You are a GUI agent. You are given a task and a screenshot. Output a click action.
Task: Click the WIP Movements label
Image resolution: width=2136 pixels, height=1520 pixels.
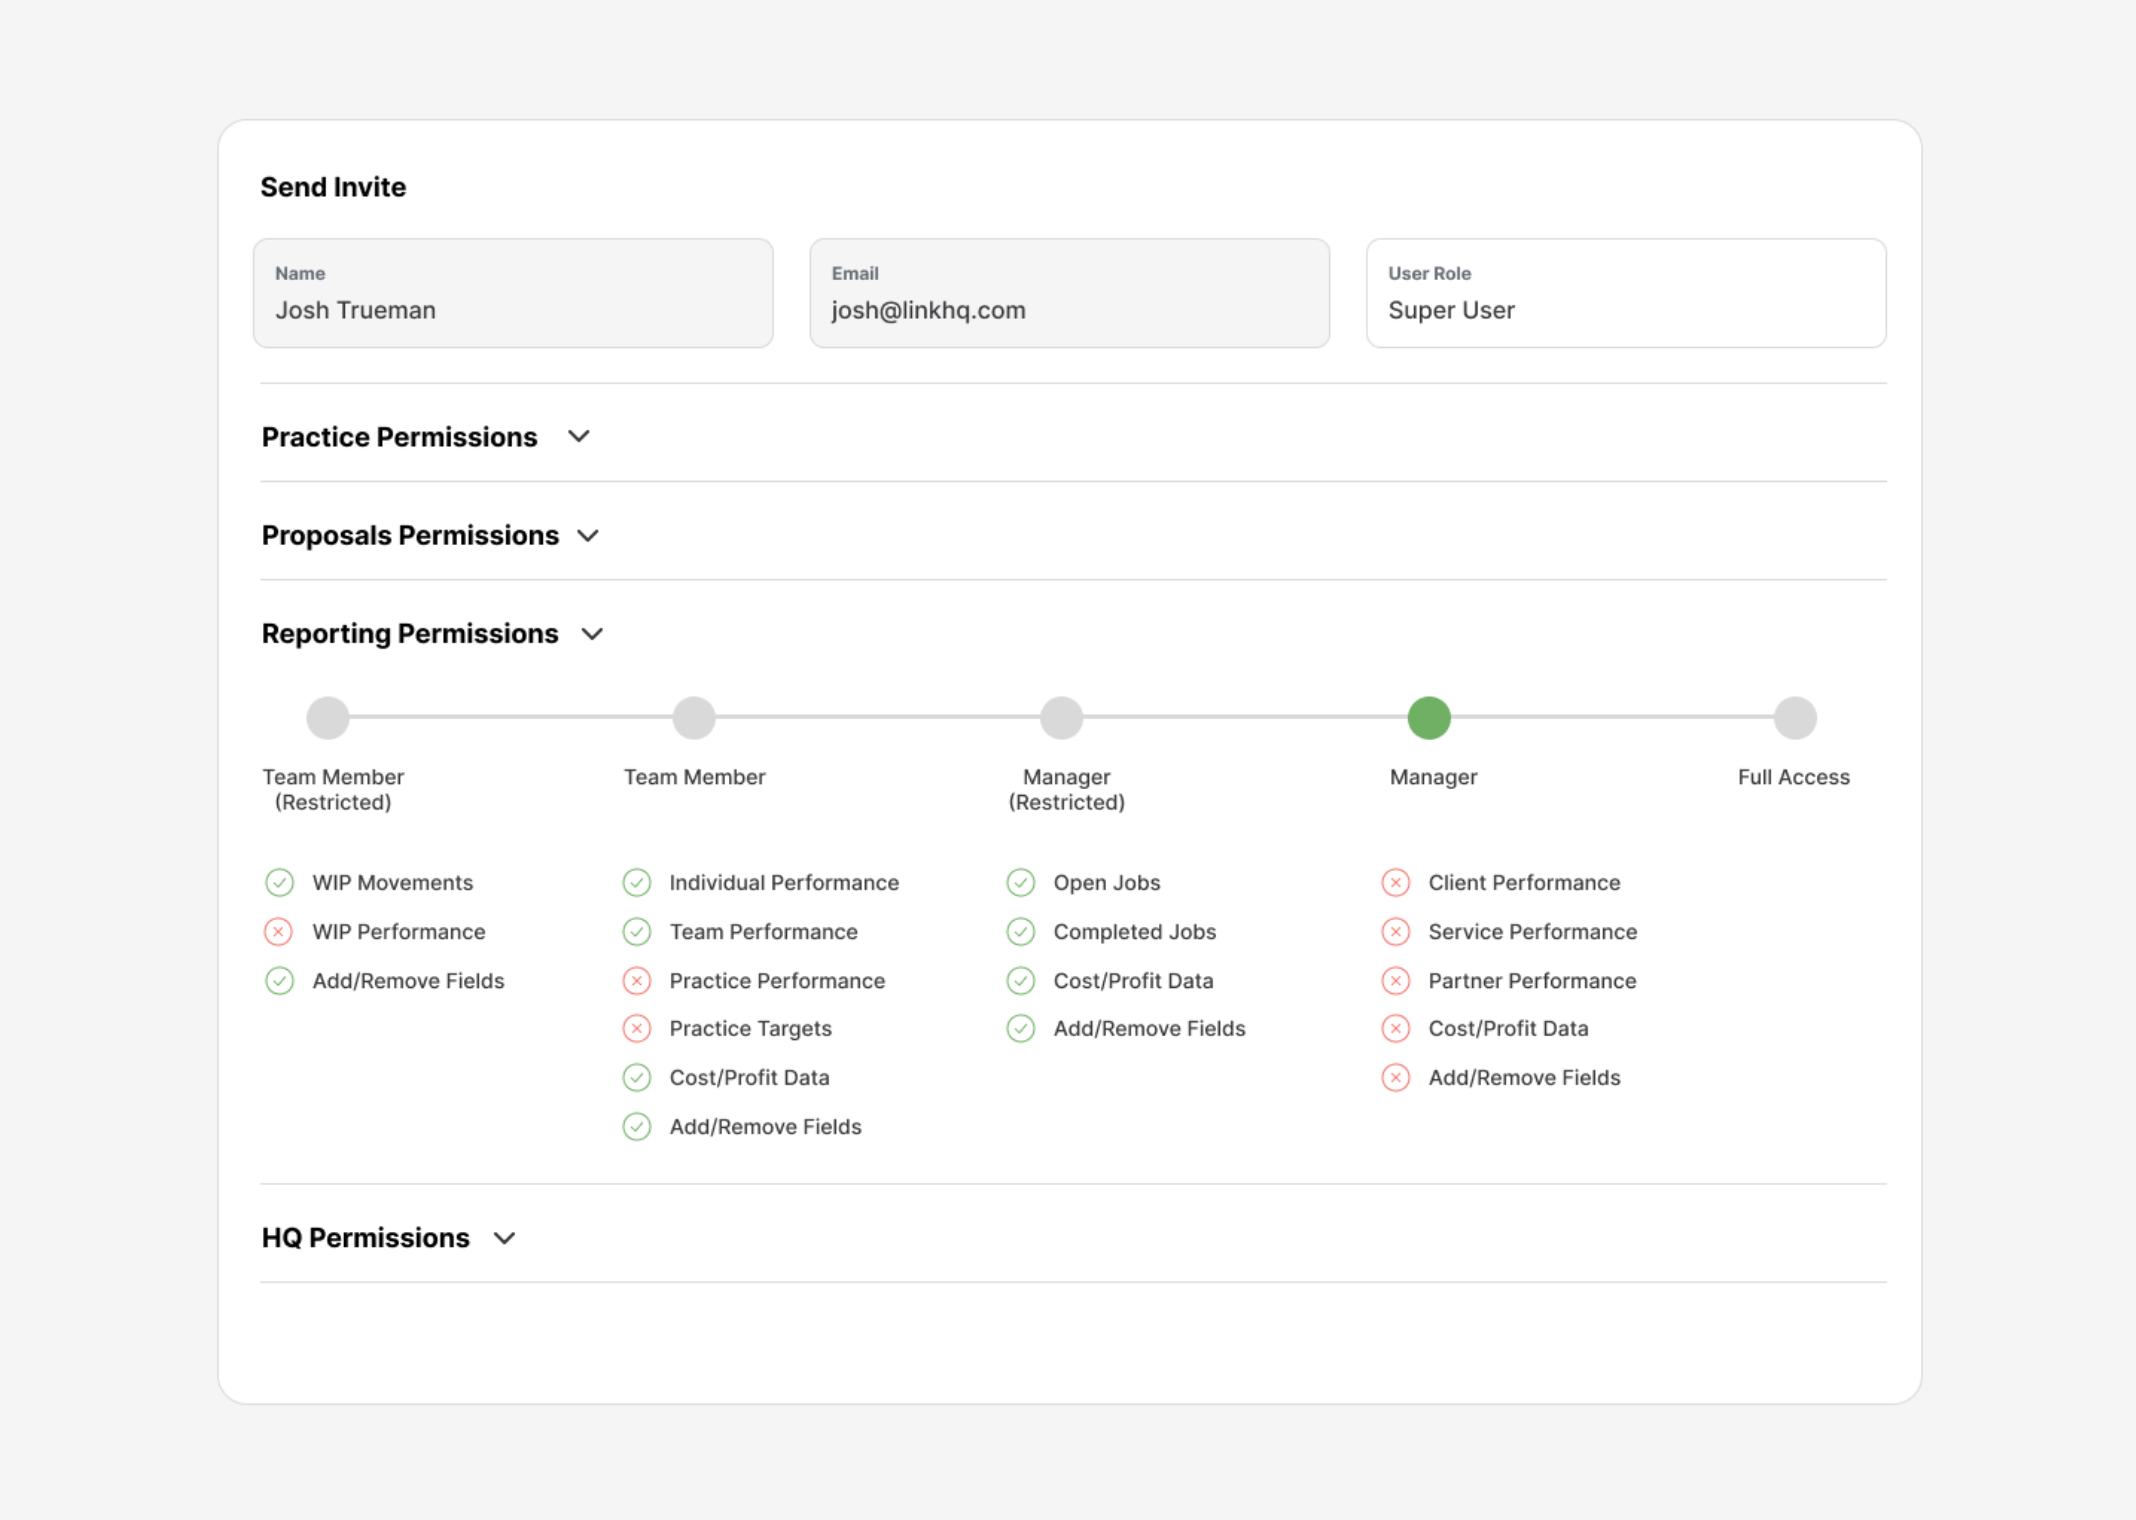coord(393,883)
